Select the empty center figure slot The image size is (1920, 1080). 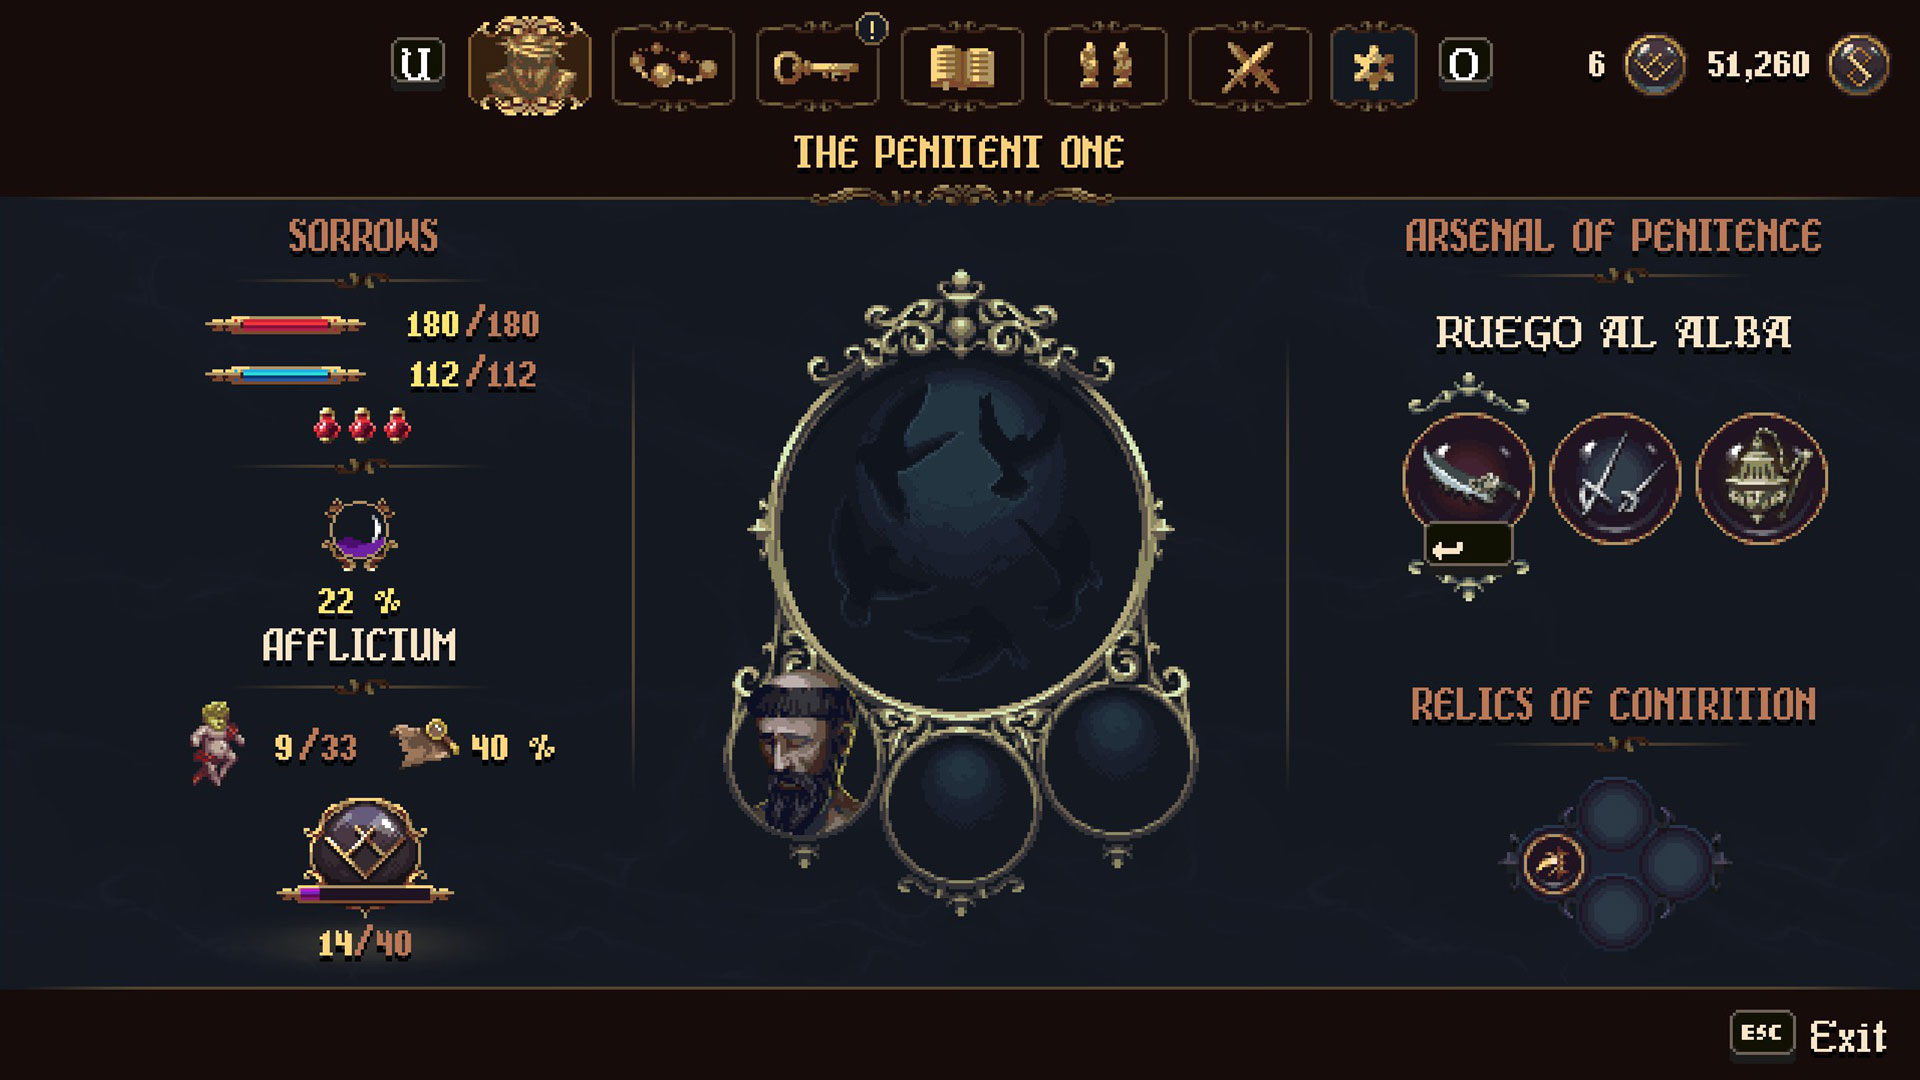tap(961, 800)
